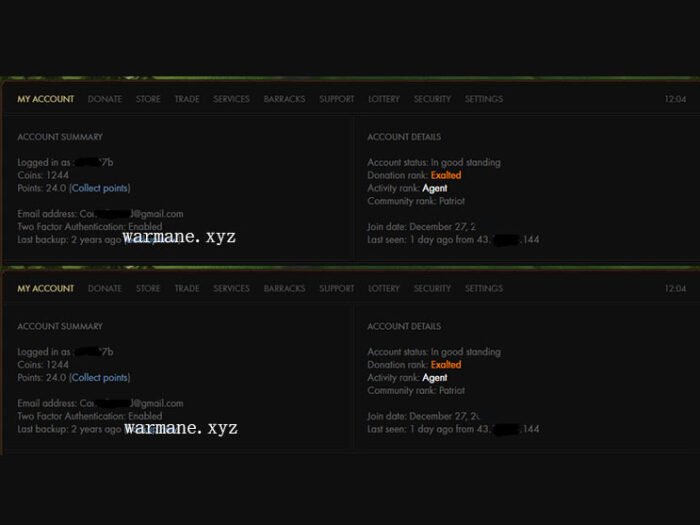Open SERVICES in the lower panel menu
The width and height of the screenshot is (700, 525).
(231, 288)
